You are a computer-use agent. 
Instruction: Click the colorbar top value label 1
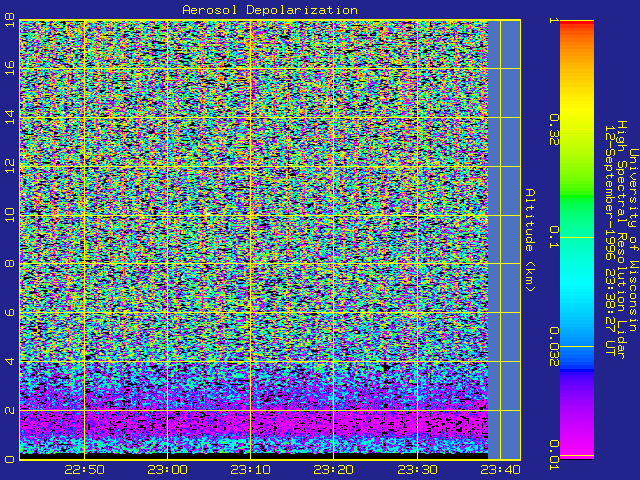click(554, 20)
